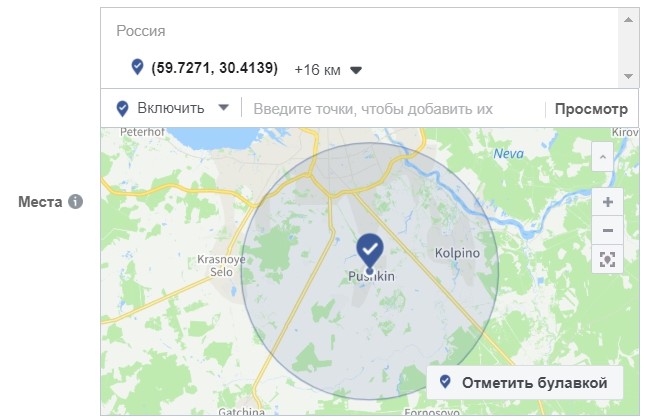Click the scrollbar down arrow in locations list
The height and width of the screenshot is (420, 649).
click(x=628, y=76)
